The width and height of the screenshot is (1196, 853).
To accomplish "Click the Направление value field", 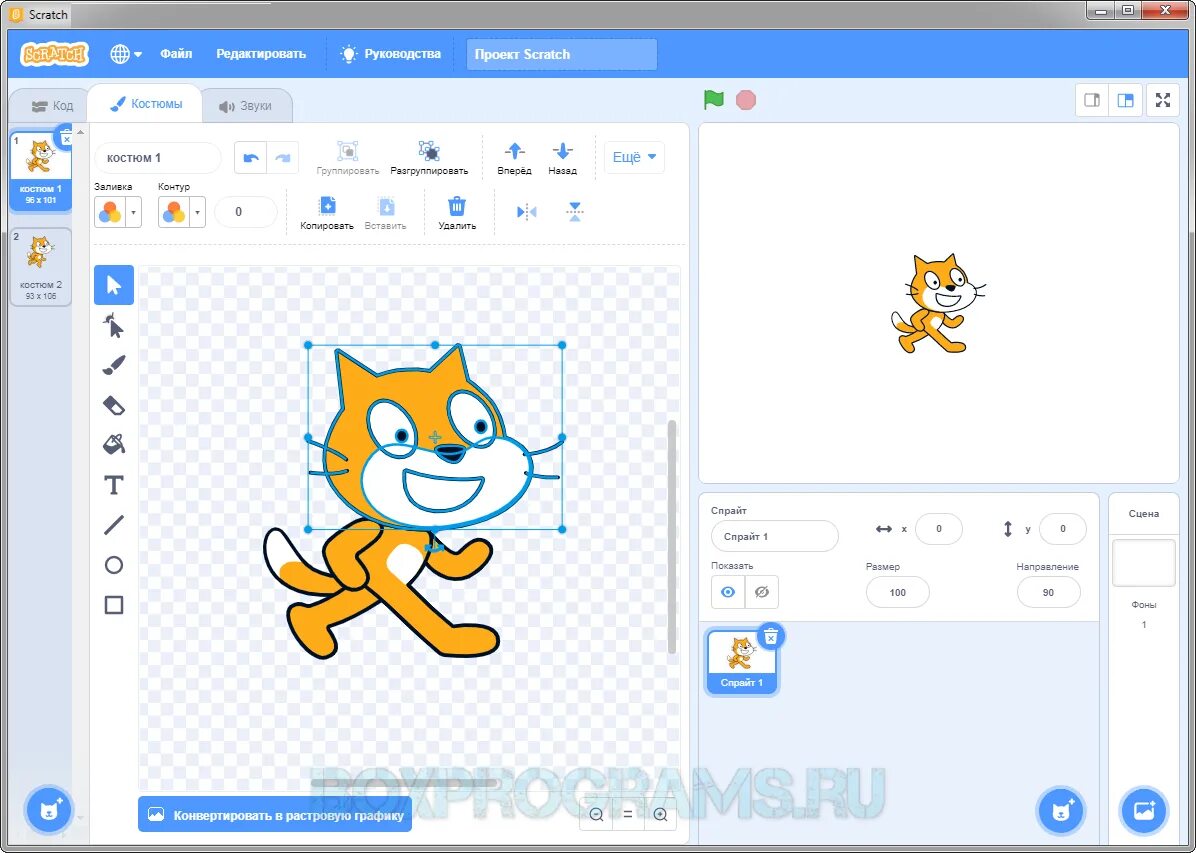I will pyautogui.click(x=1048, y=592).
